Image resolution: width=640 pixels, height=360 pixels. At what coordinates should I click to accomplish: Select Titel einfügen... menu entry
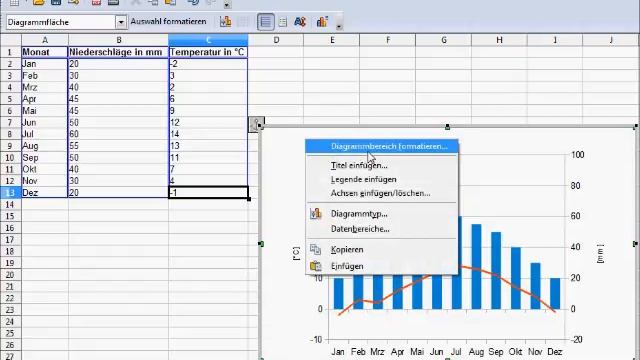[x=382, y=165]
